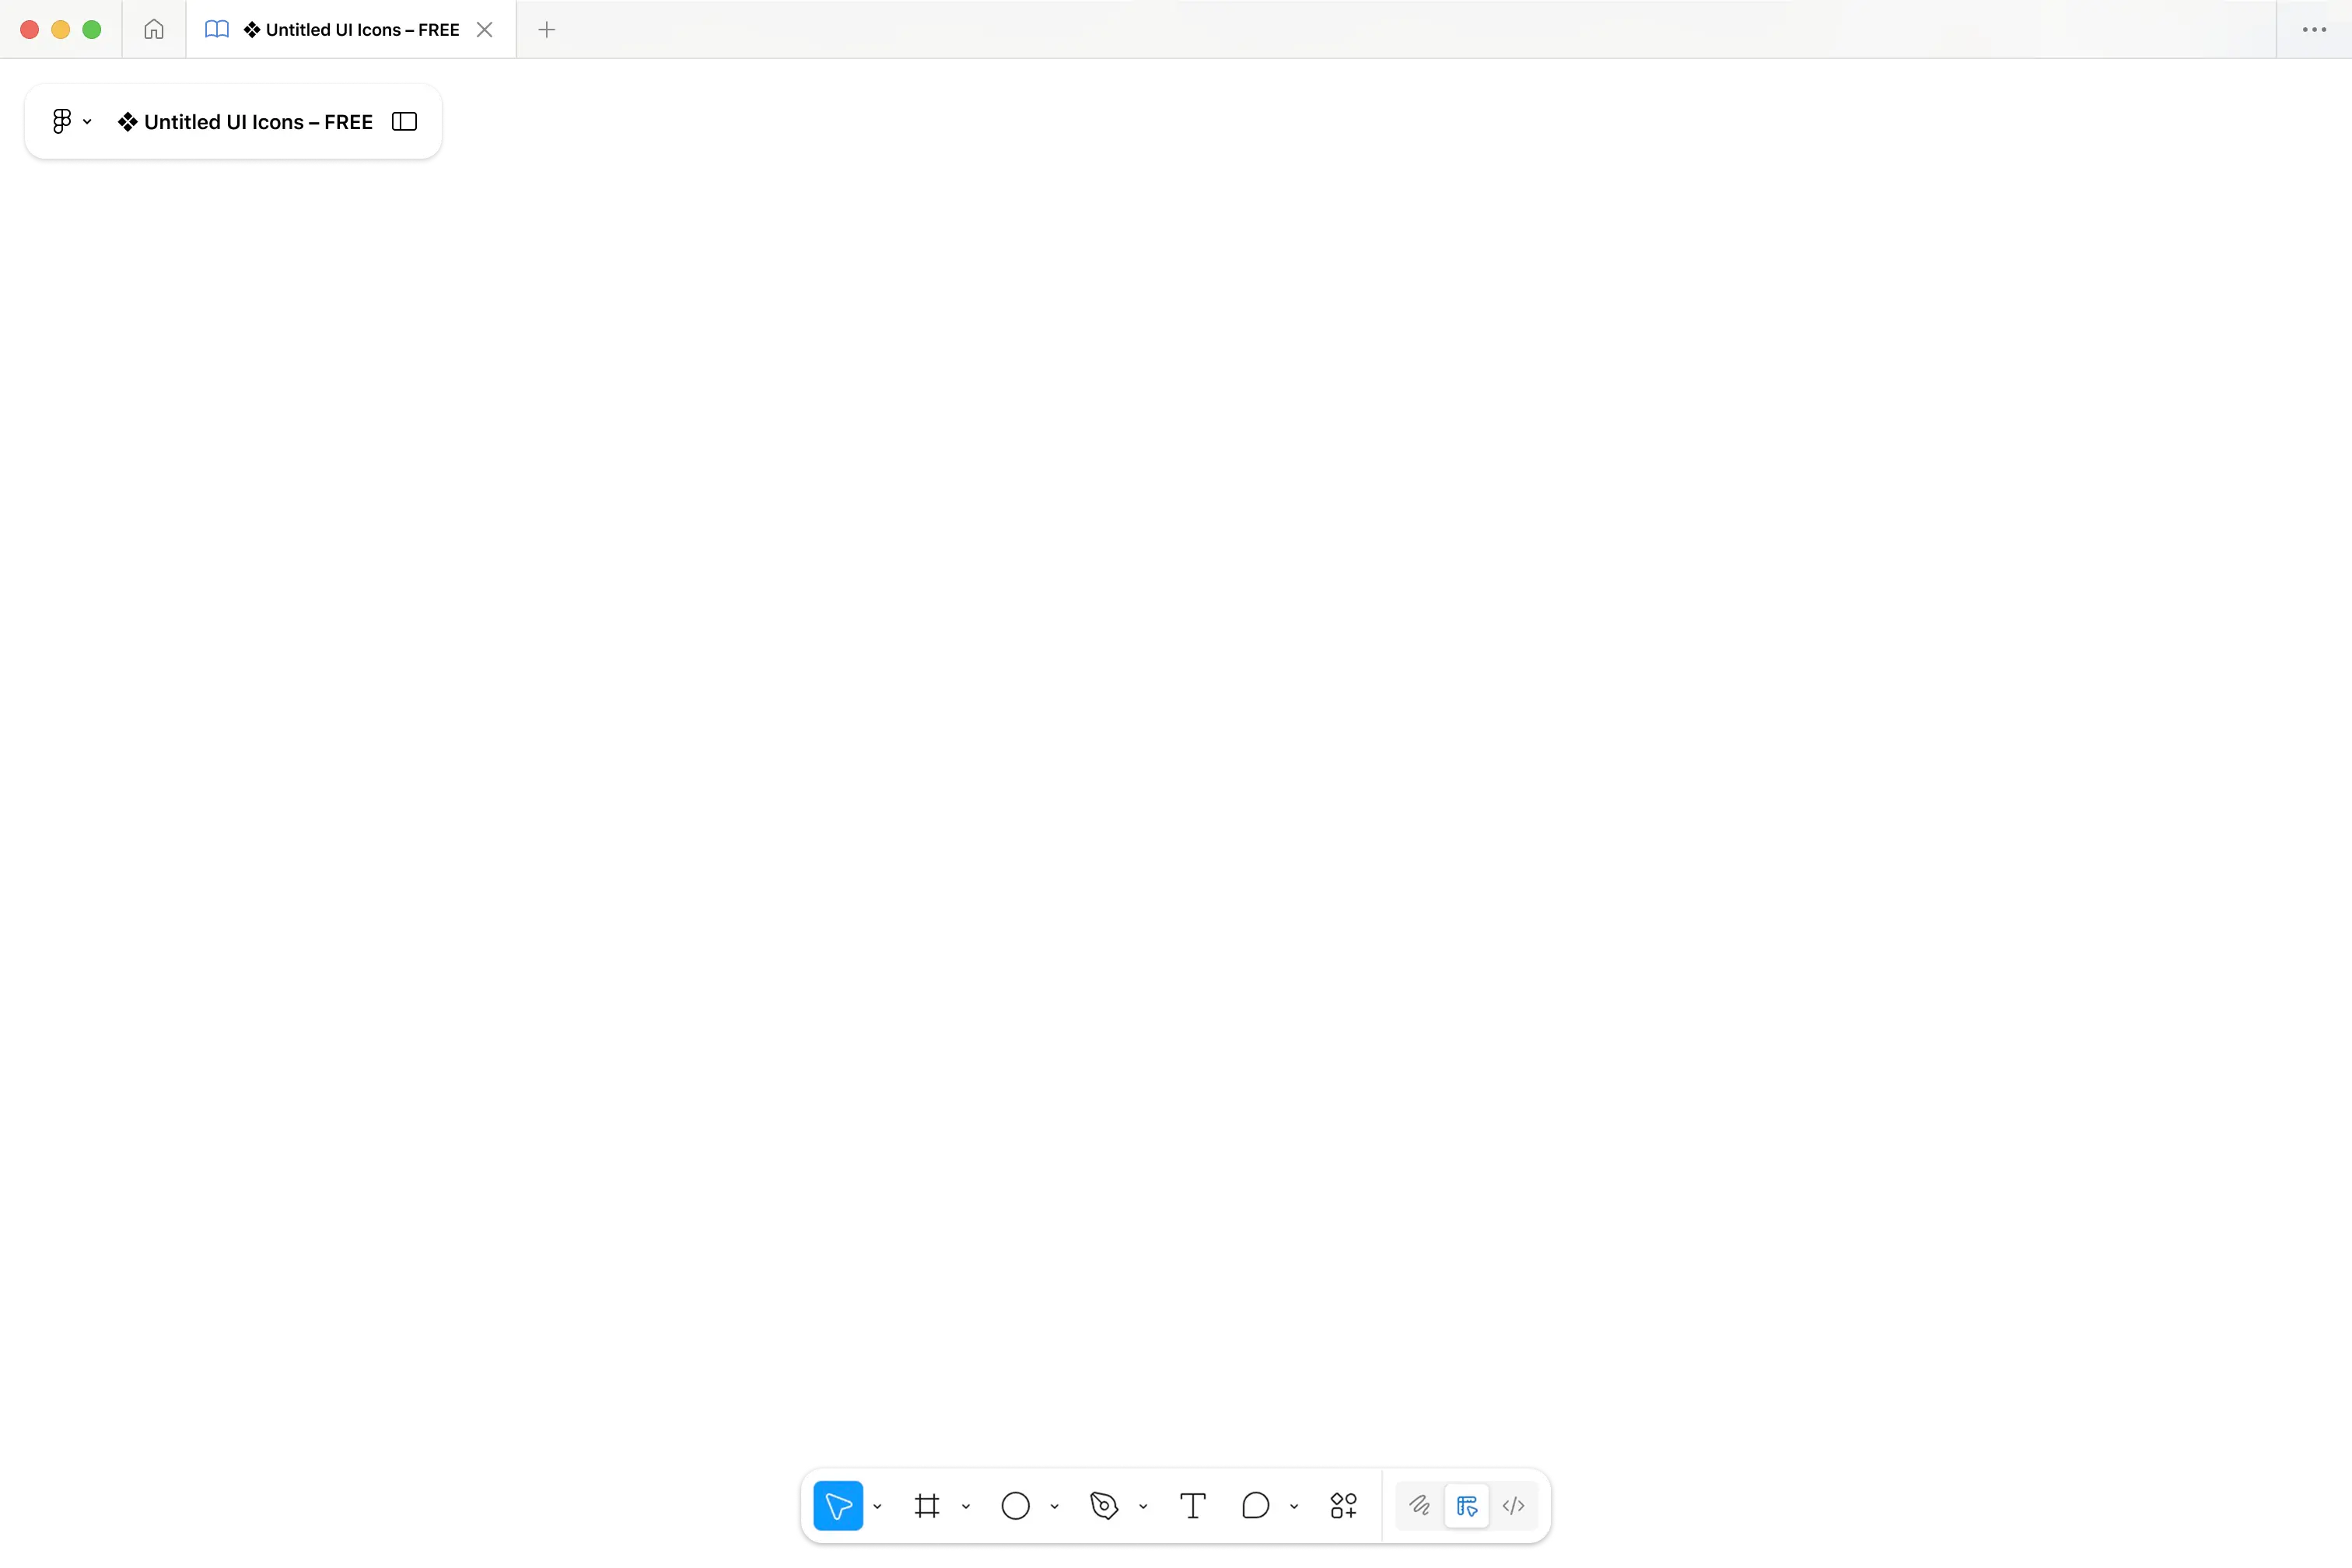Viewport: 2352px width, 1568px height.
Task: Go to the Figma home screen
Action: coord(154,29)
